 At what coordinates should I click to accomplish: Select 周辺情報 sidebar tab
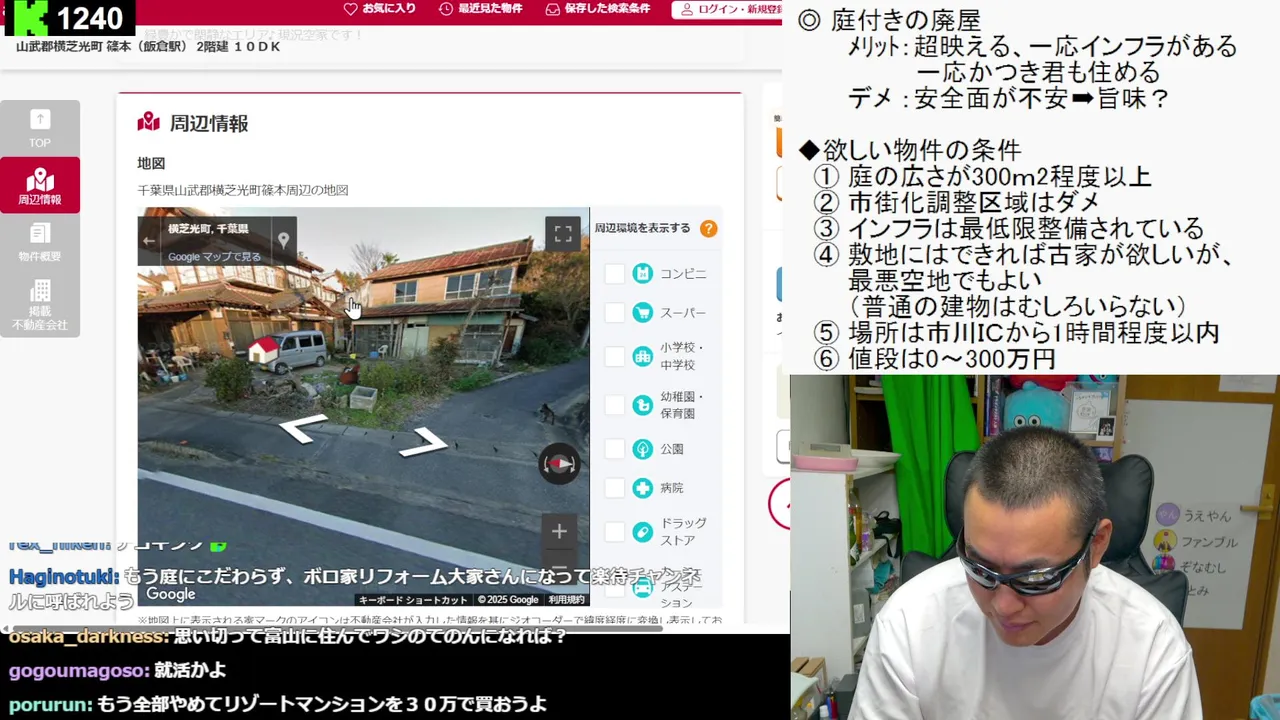click(x=40, y=186)
